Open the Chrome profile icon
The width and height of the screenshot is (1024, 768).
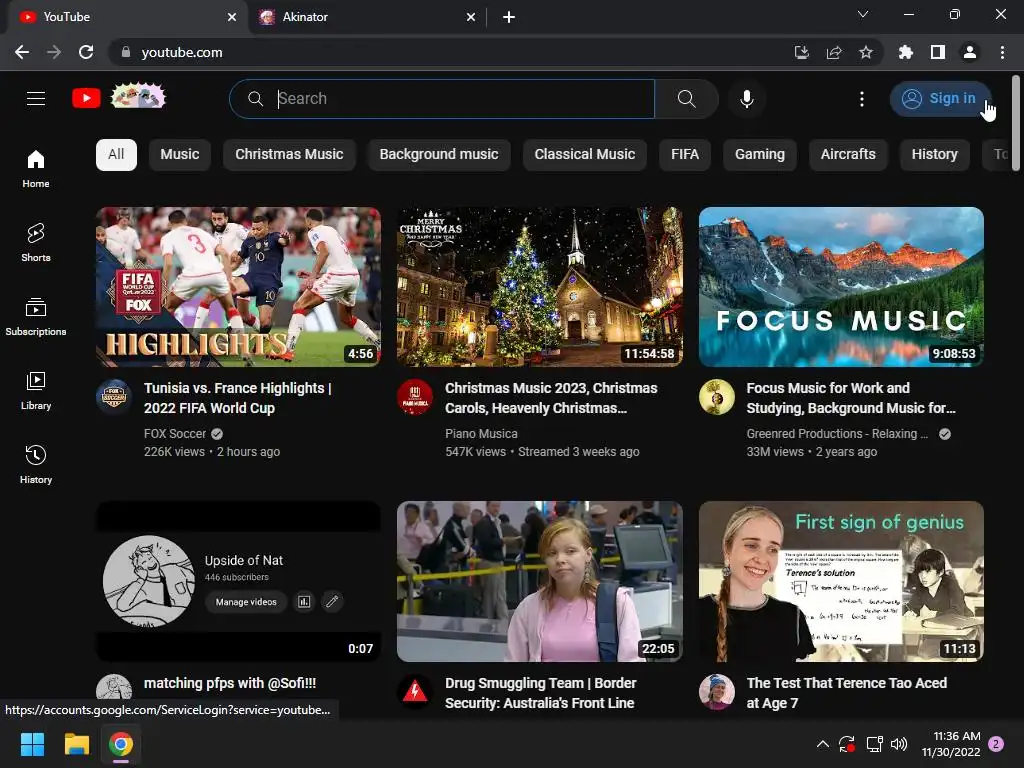(x=970, y=52)
